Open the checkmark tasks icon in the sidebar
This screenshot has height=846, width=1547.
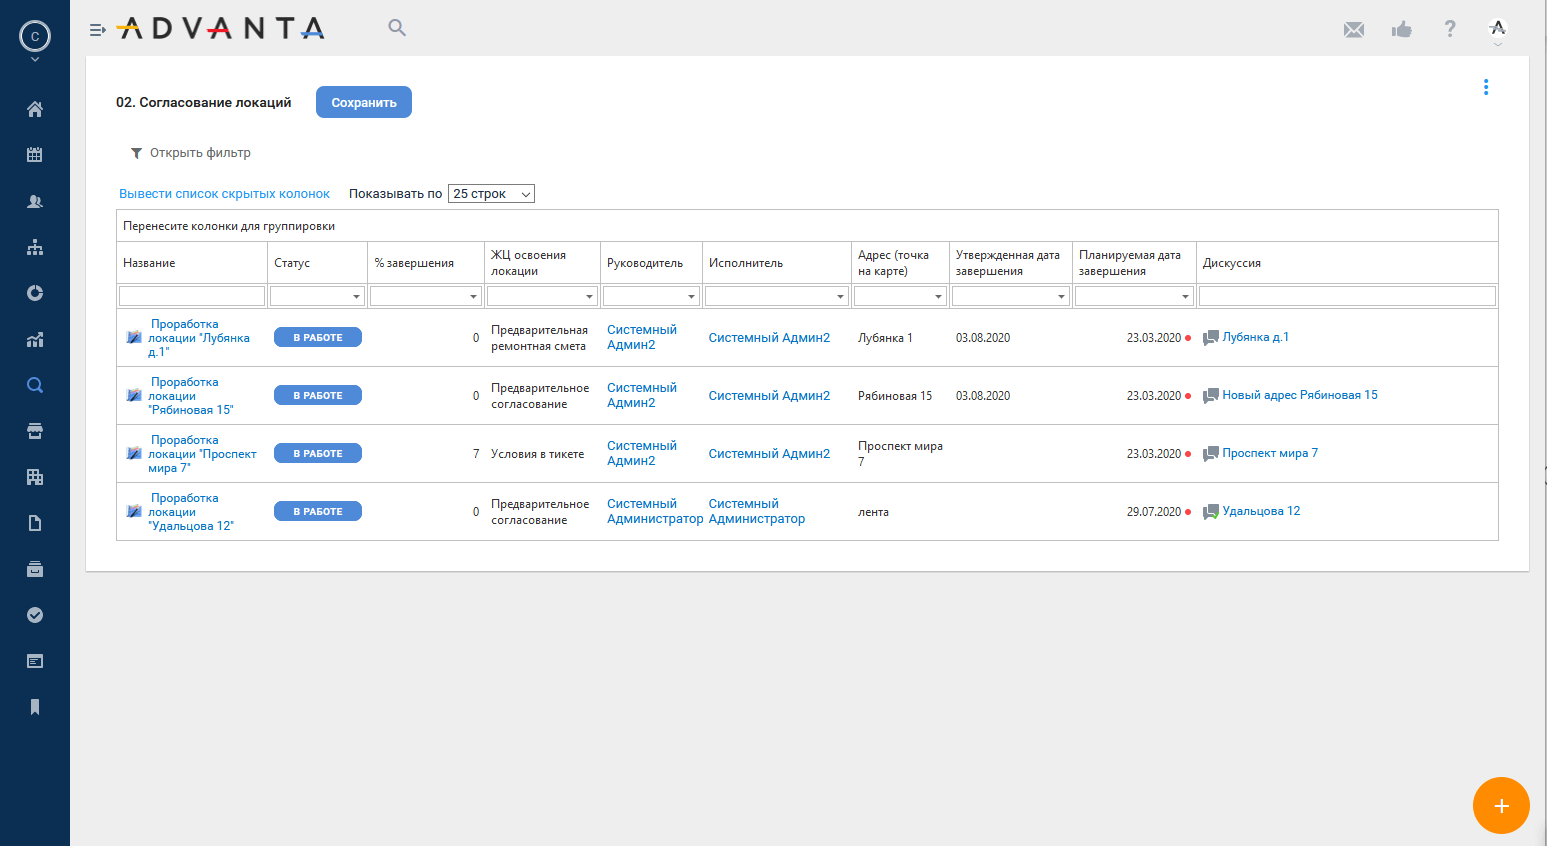[35, 615]
